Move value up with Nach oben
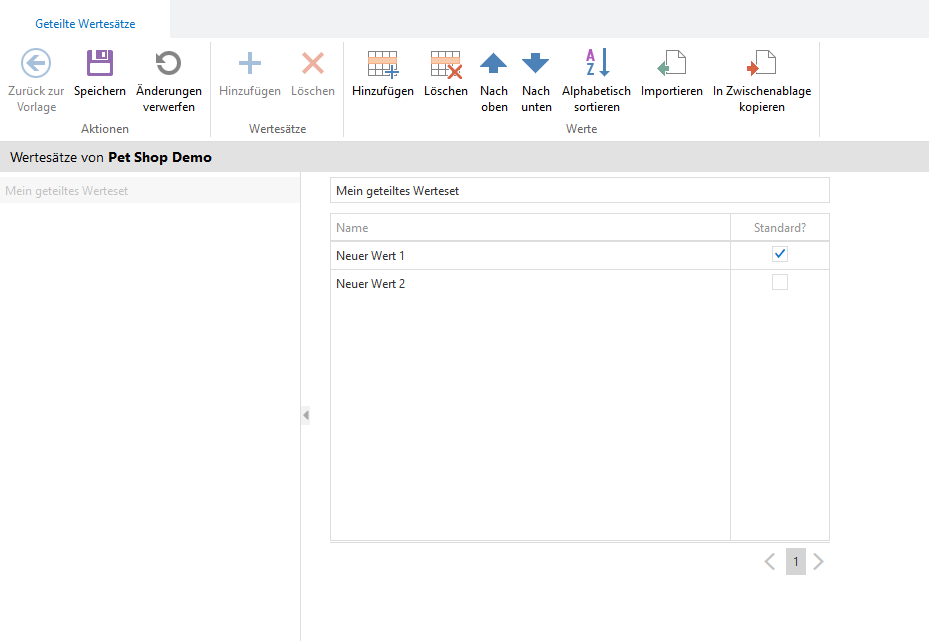This screenshot has height=641, width=929. tap(494, 65)
